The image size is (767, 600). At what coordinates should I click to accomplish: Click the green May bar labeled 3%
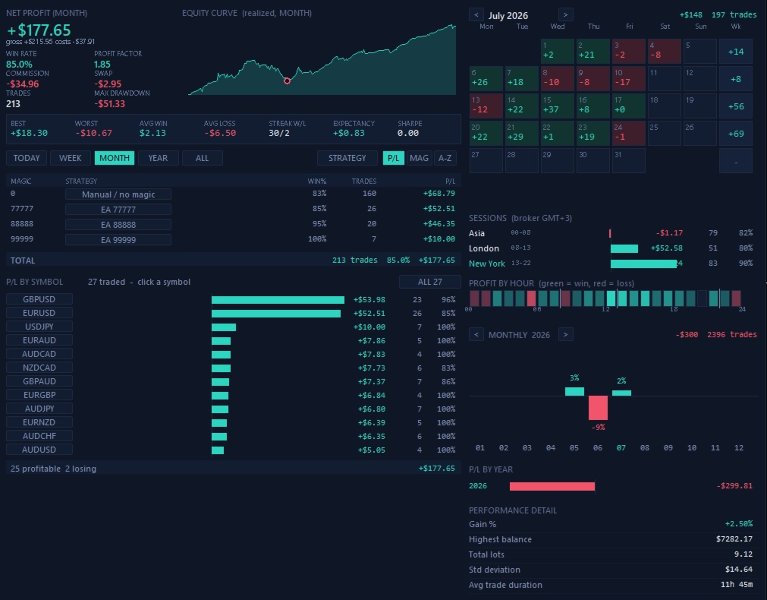pos(574,391)
